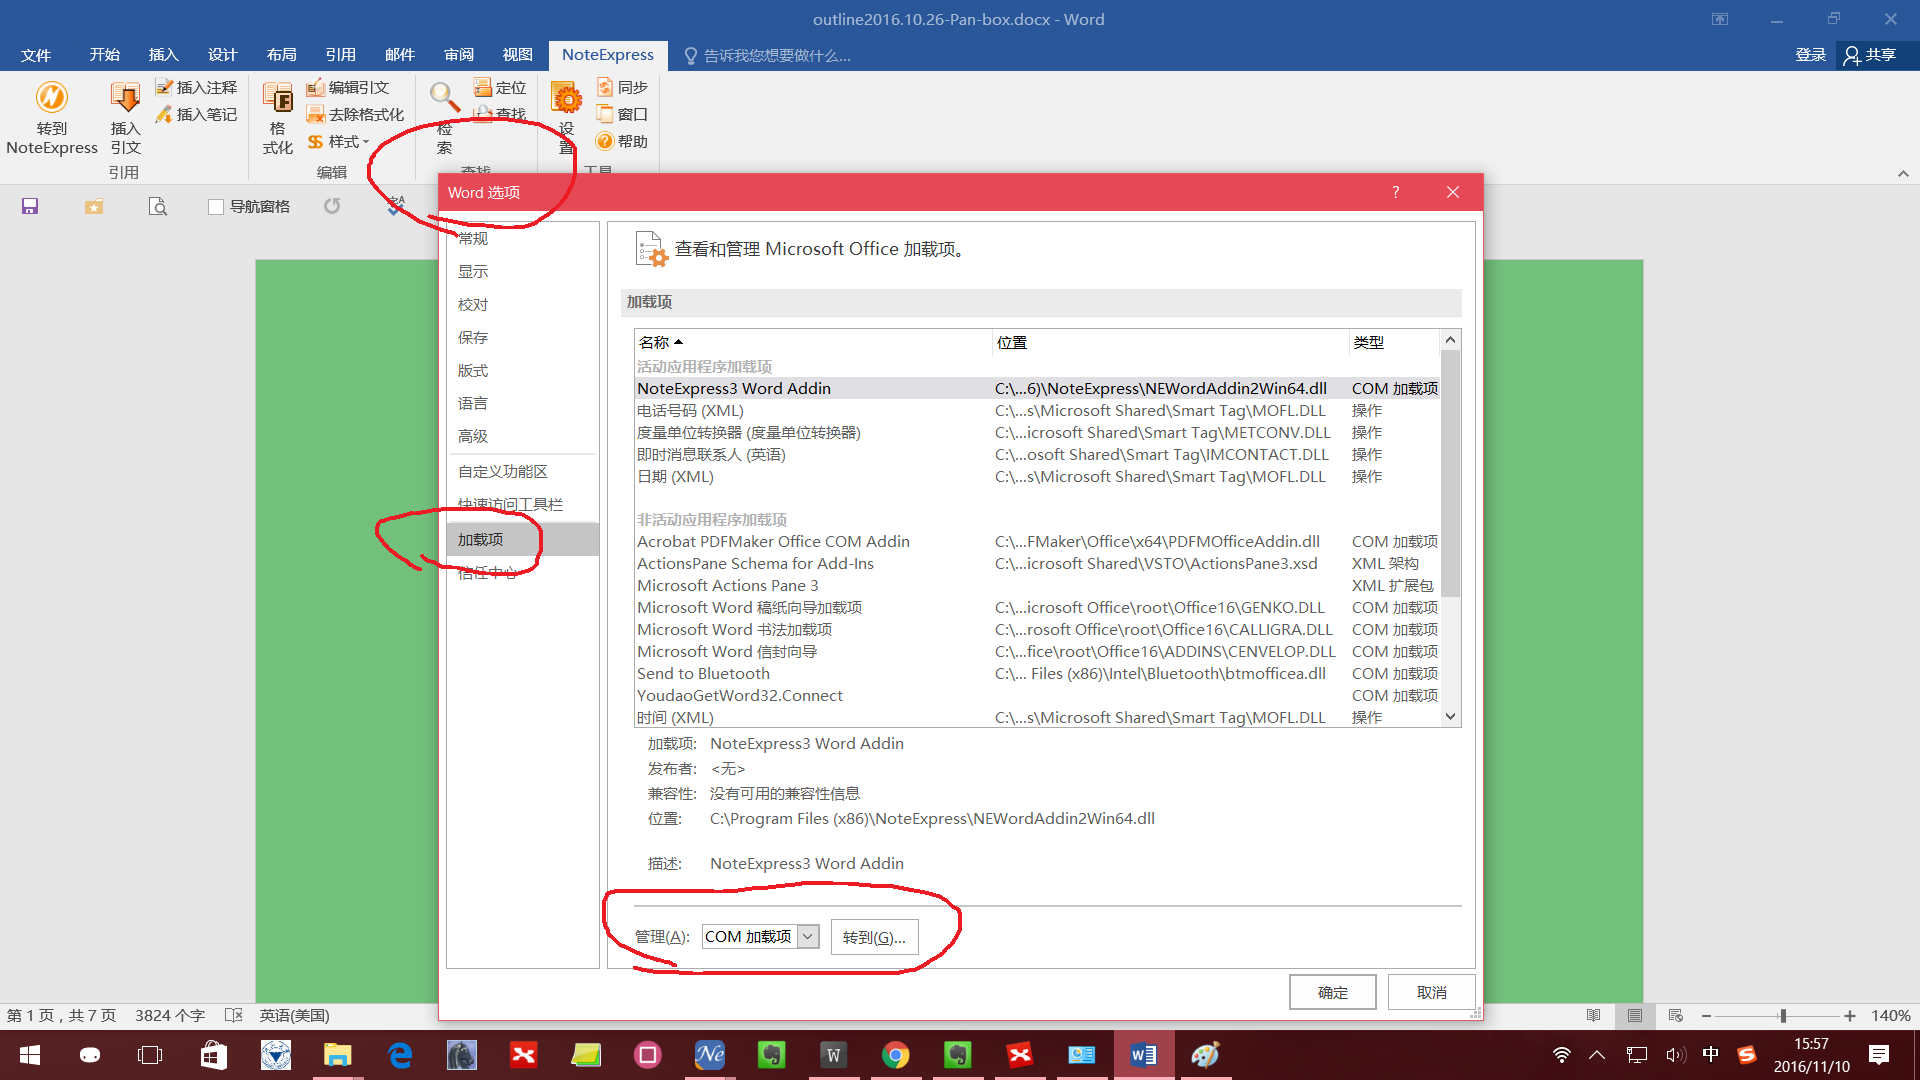The image size is (1920, 1080).
Task: Select 高级 in the Word options sidebar
Action: coord(473,437)
